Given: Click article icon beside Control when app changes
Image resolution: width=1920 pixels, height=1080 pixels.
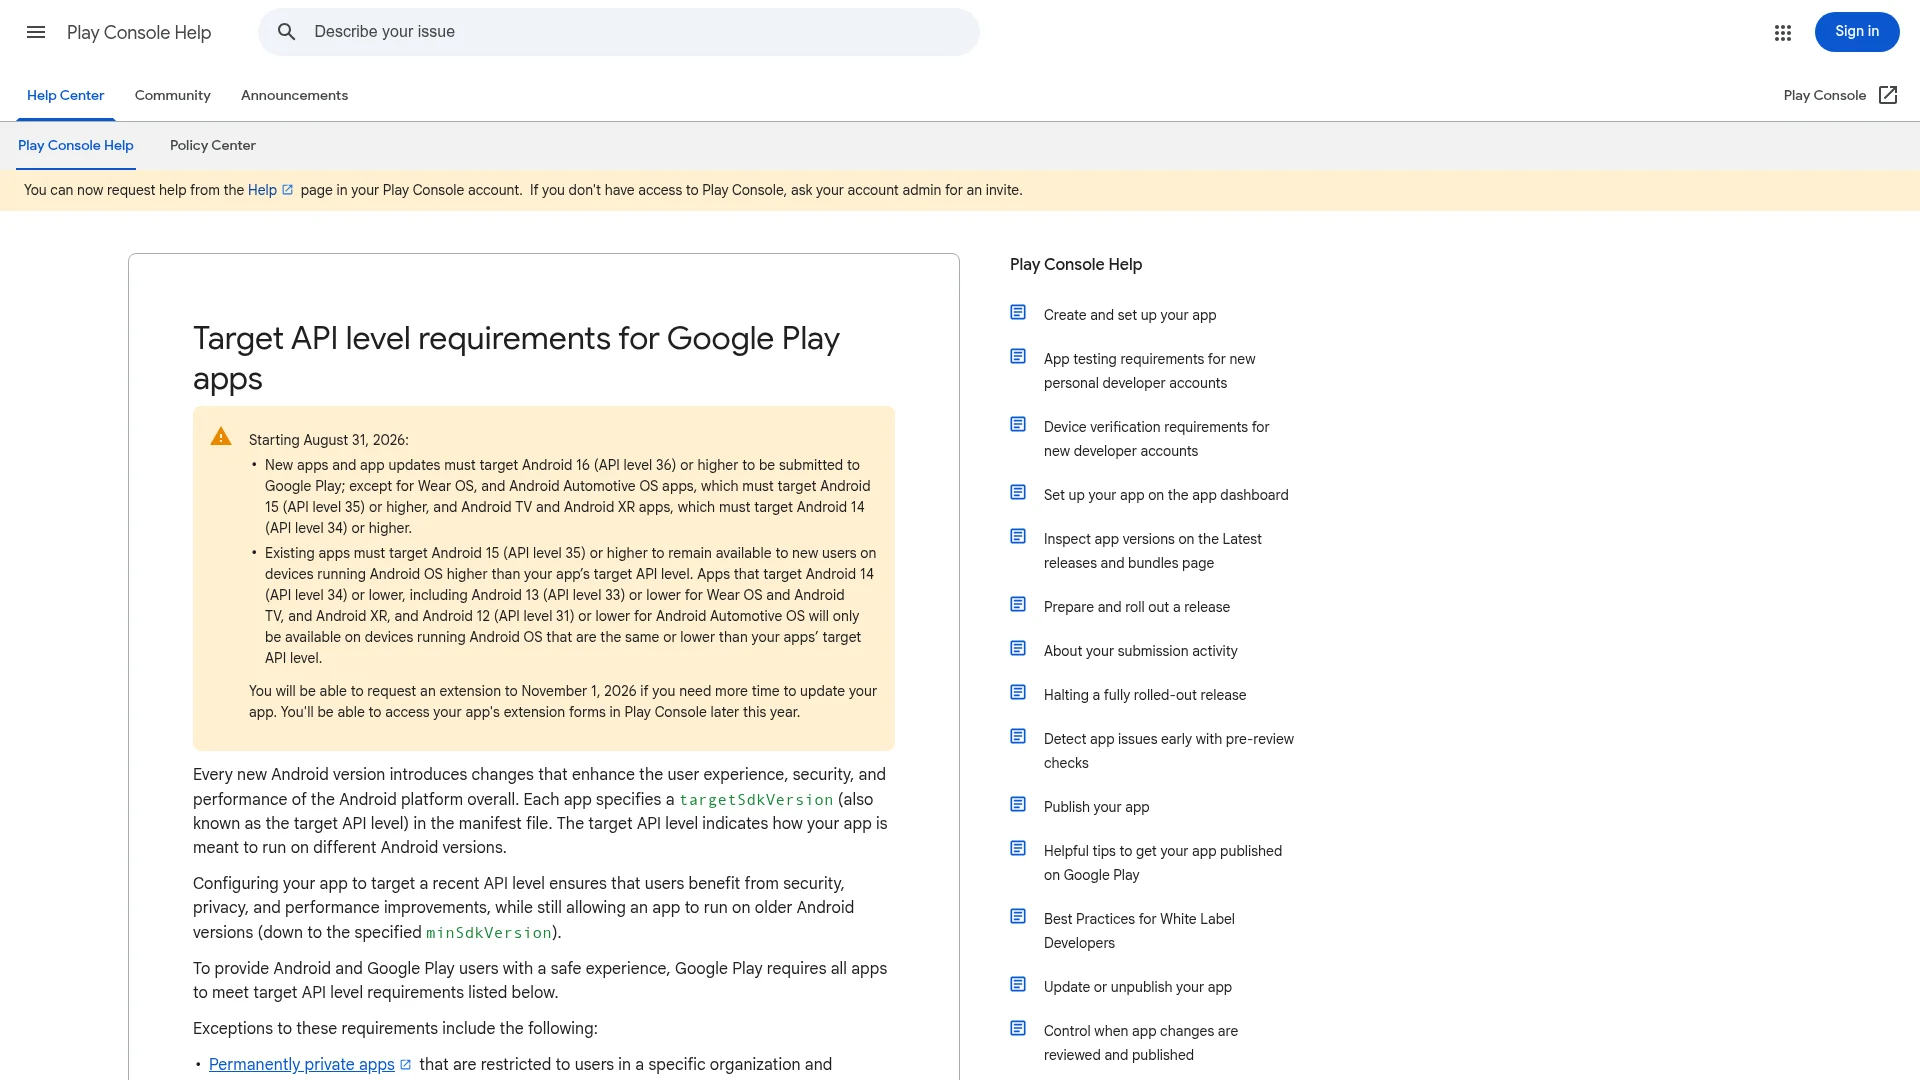Looking at the screenshot, I should 1018,1029.
